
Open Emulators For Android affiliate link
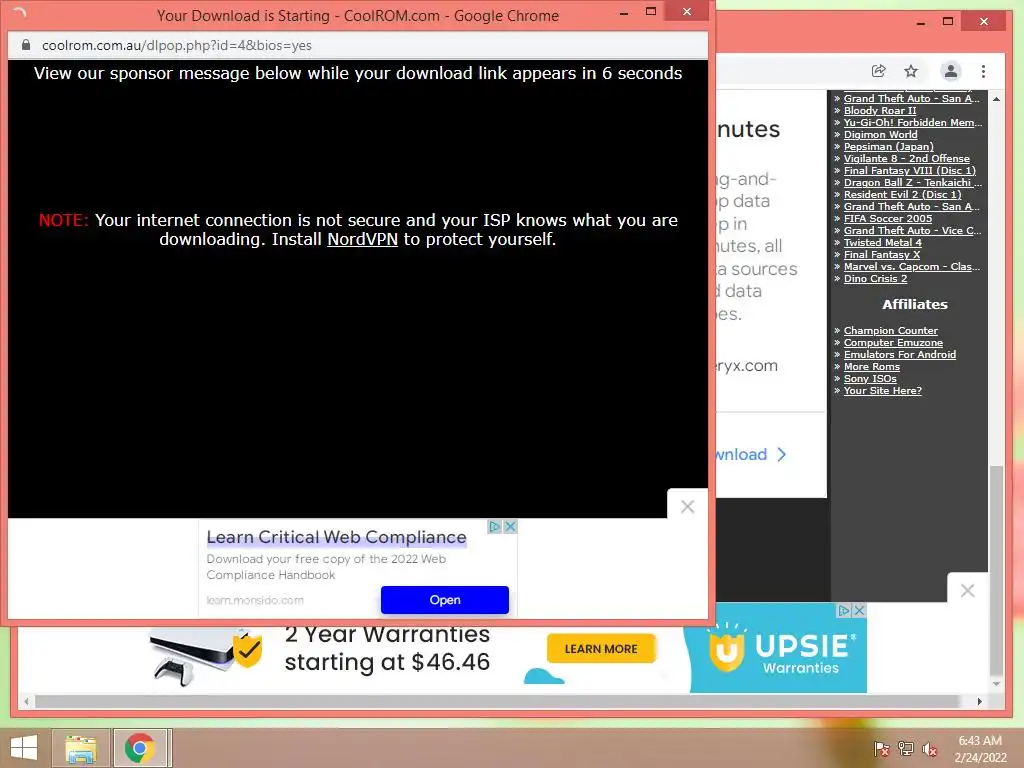(x=900, y=355)
